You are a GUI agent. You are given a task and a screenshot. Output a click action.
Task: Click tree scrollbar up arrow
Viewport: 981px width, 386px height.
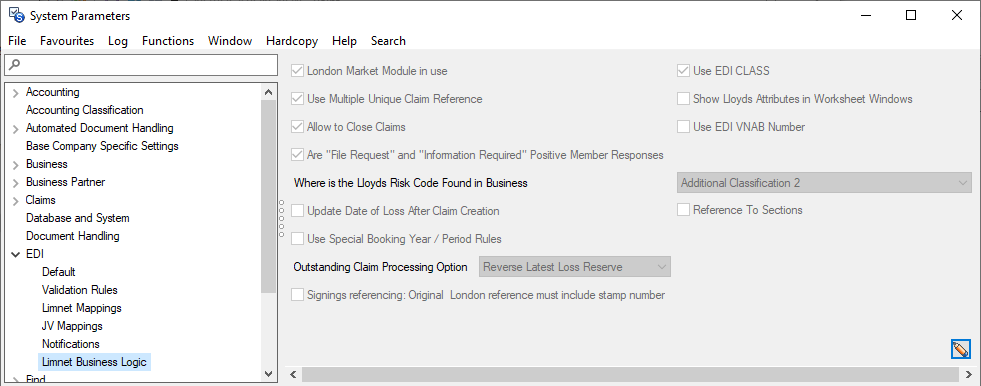(x=268, y=92)
